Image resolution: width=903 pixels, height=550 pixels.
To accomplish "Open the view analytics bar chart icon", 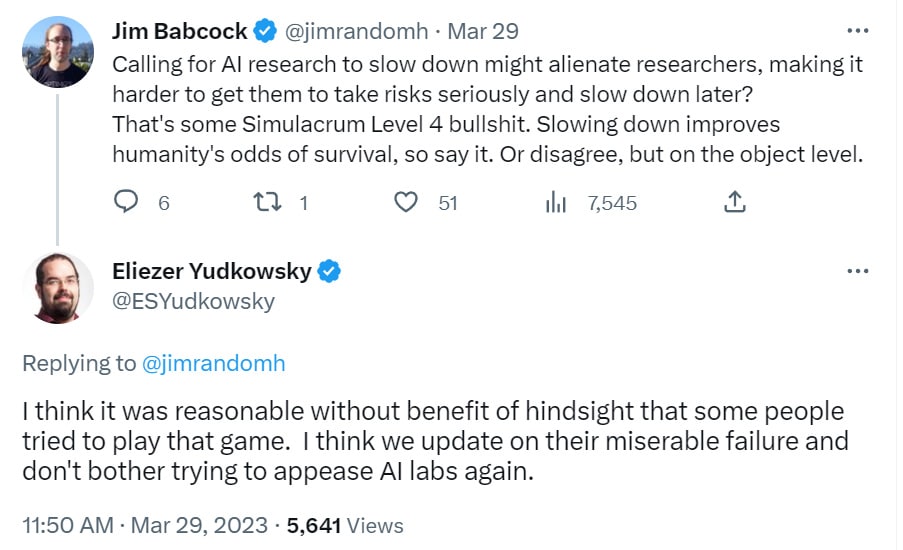I will (556, 203).
